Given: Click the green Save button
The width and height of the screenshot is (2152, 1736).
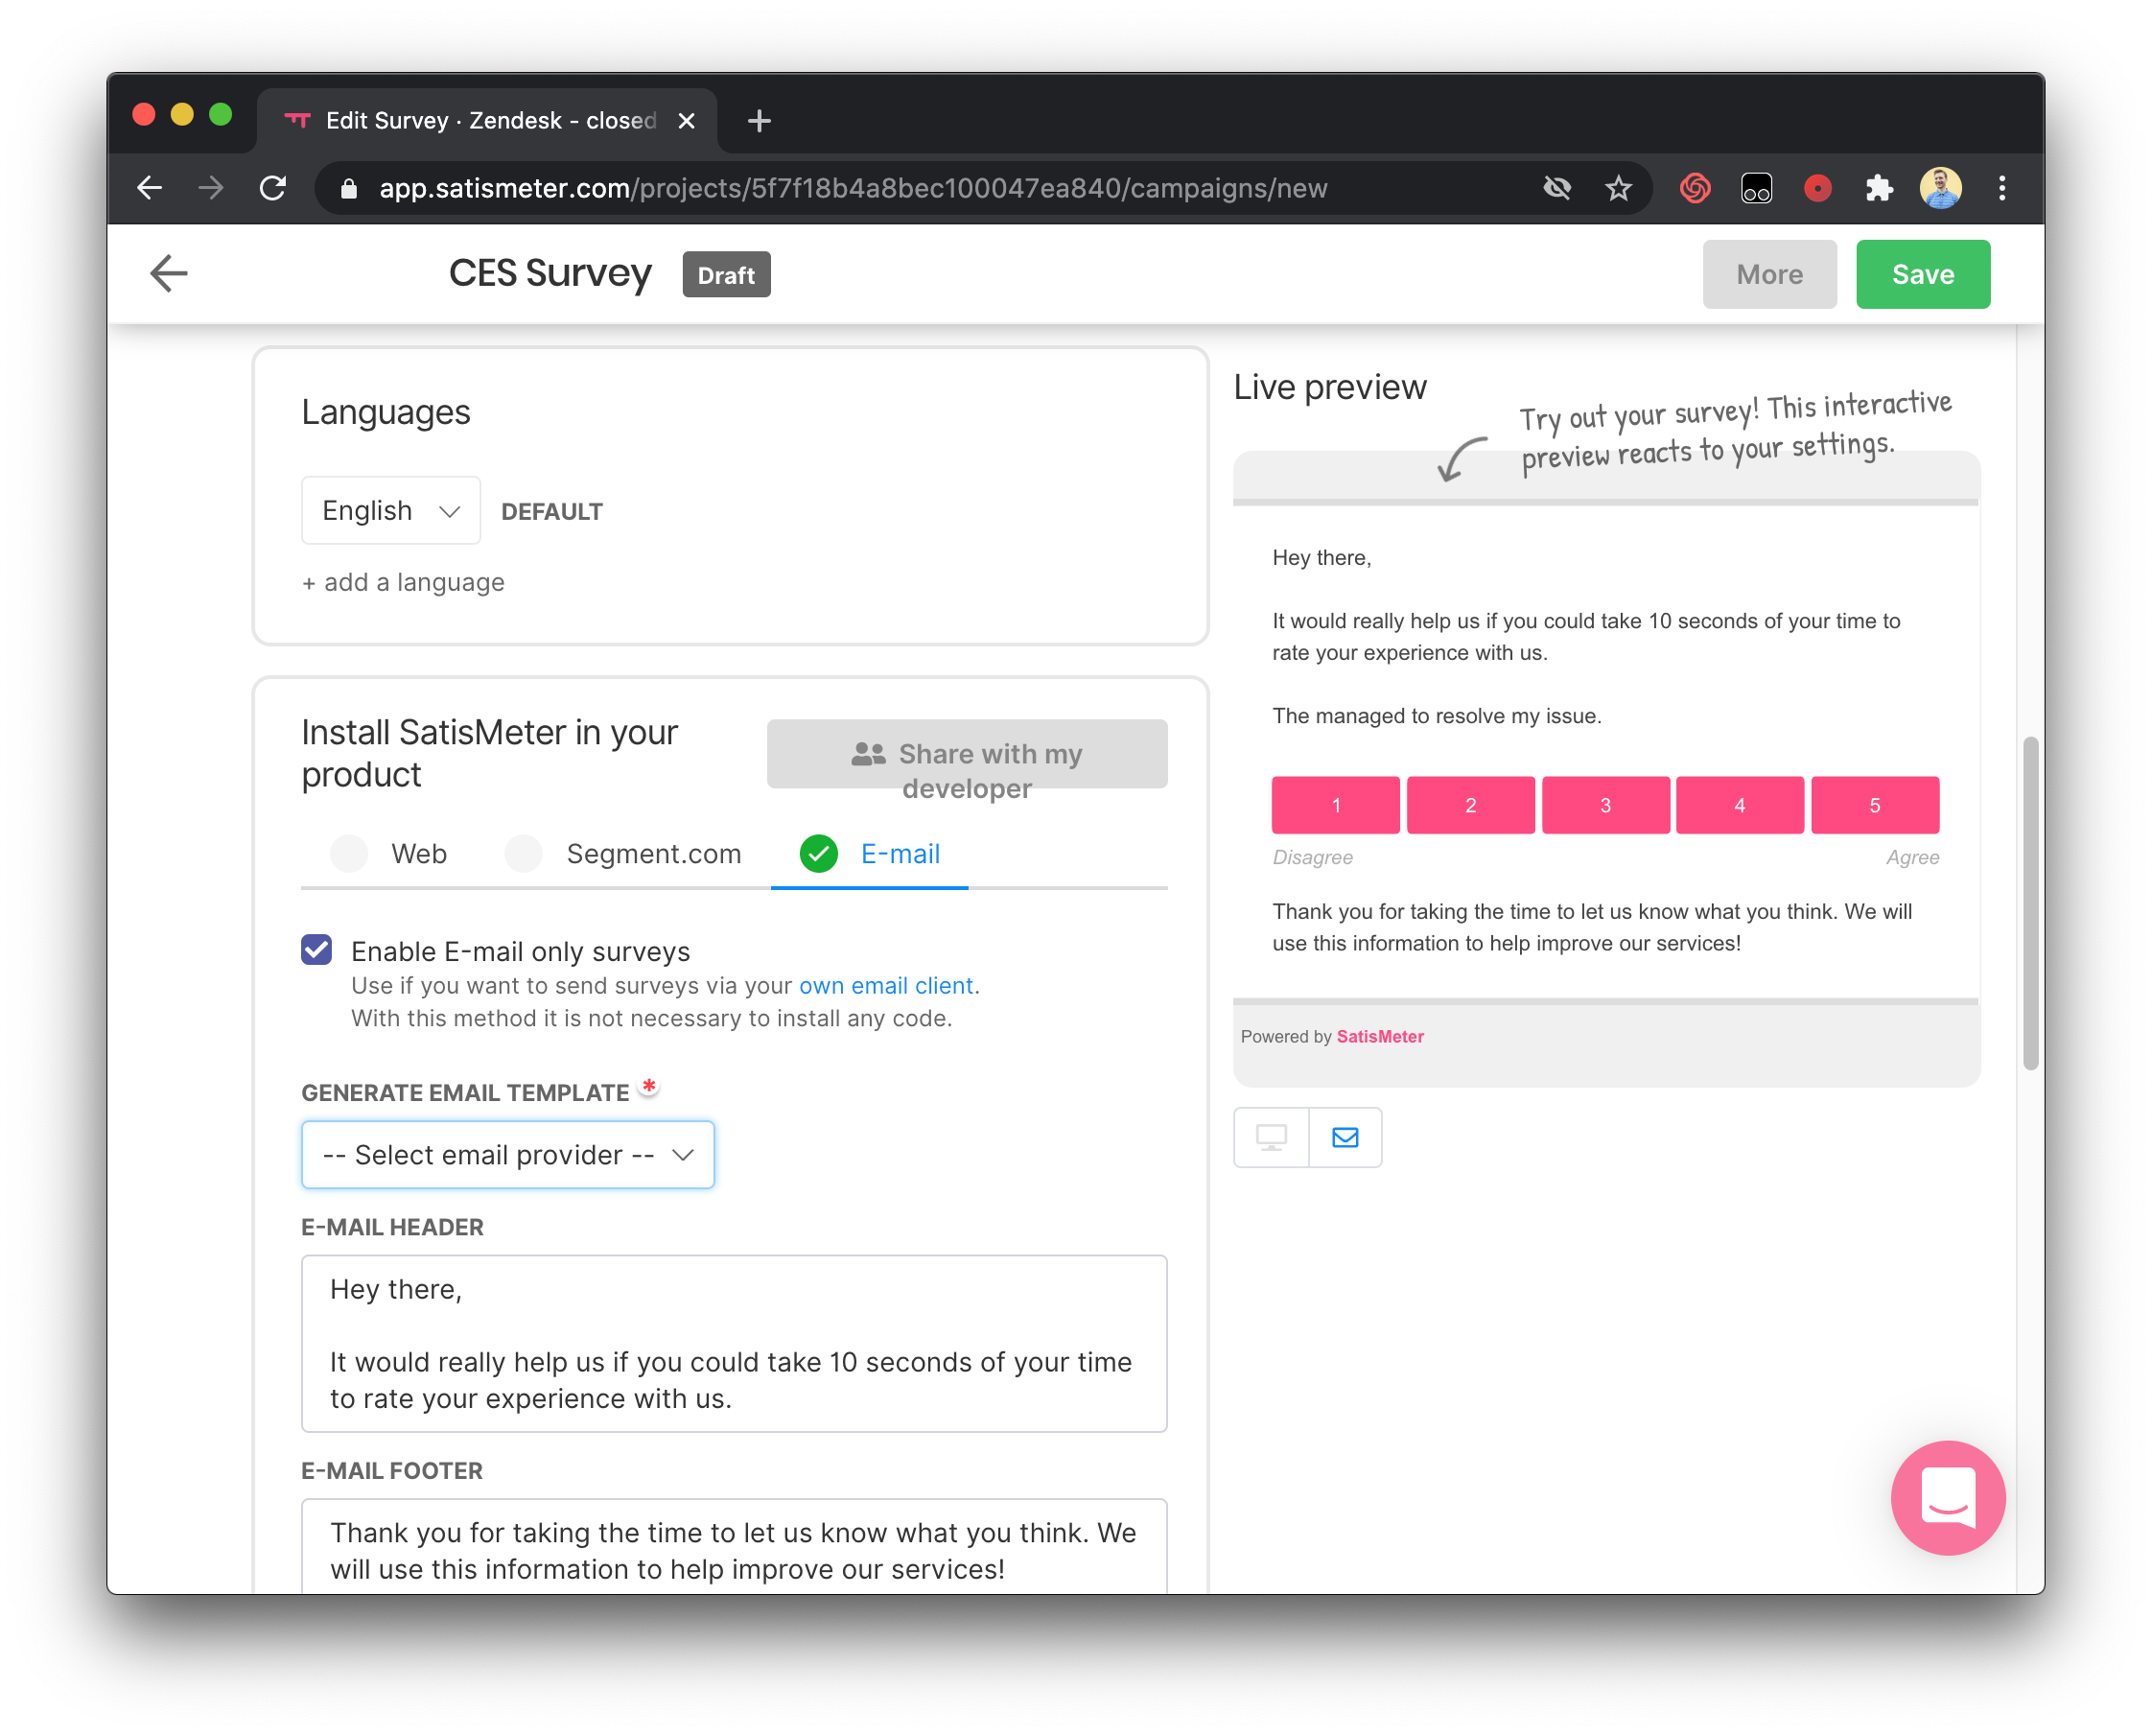Looking at the screenshot, I should click(1922, 274).
